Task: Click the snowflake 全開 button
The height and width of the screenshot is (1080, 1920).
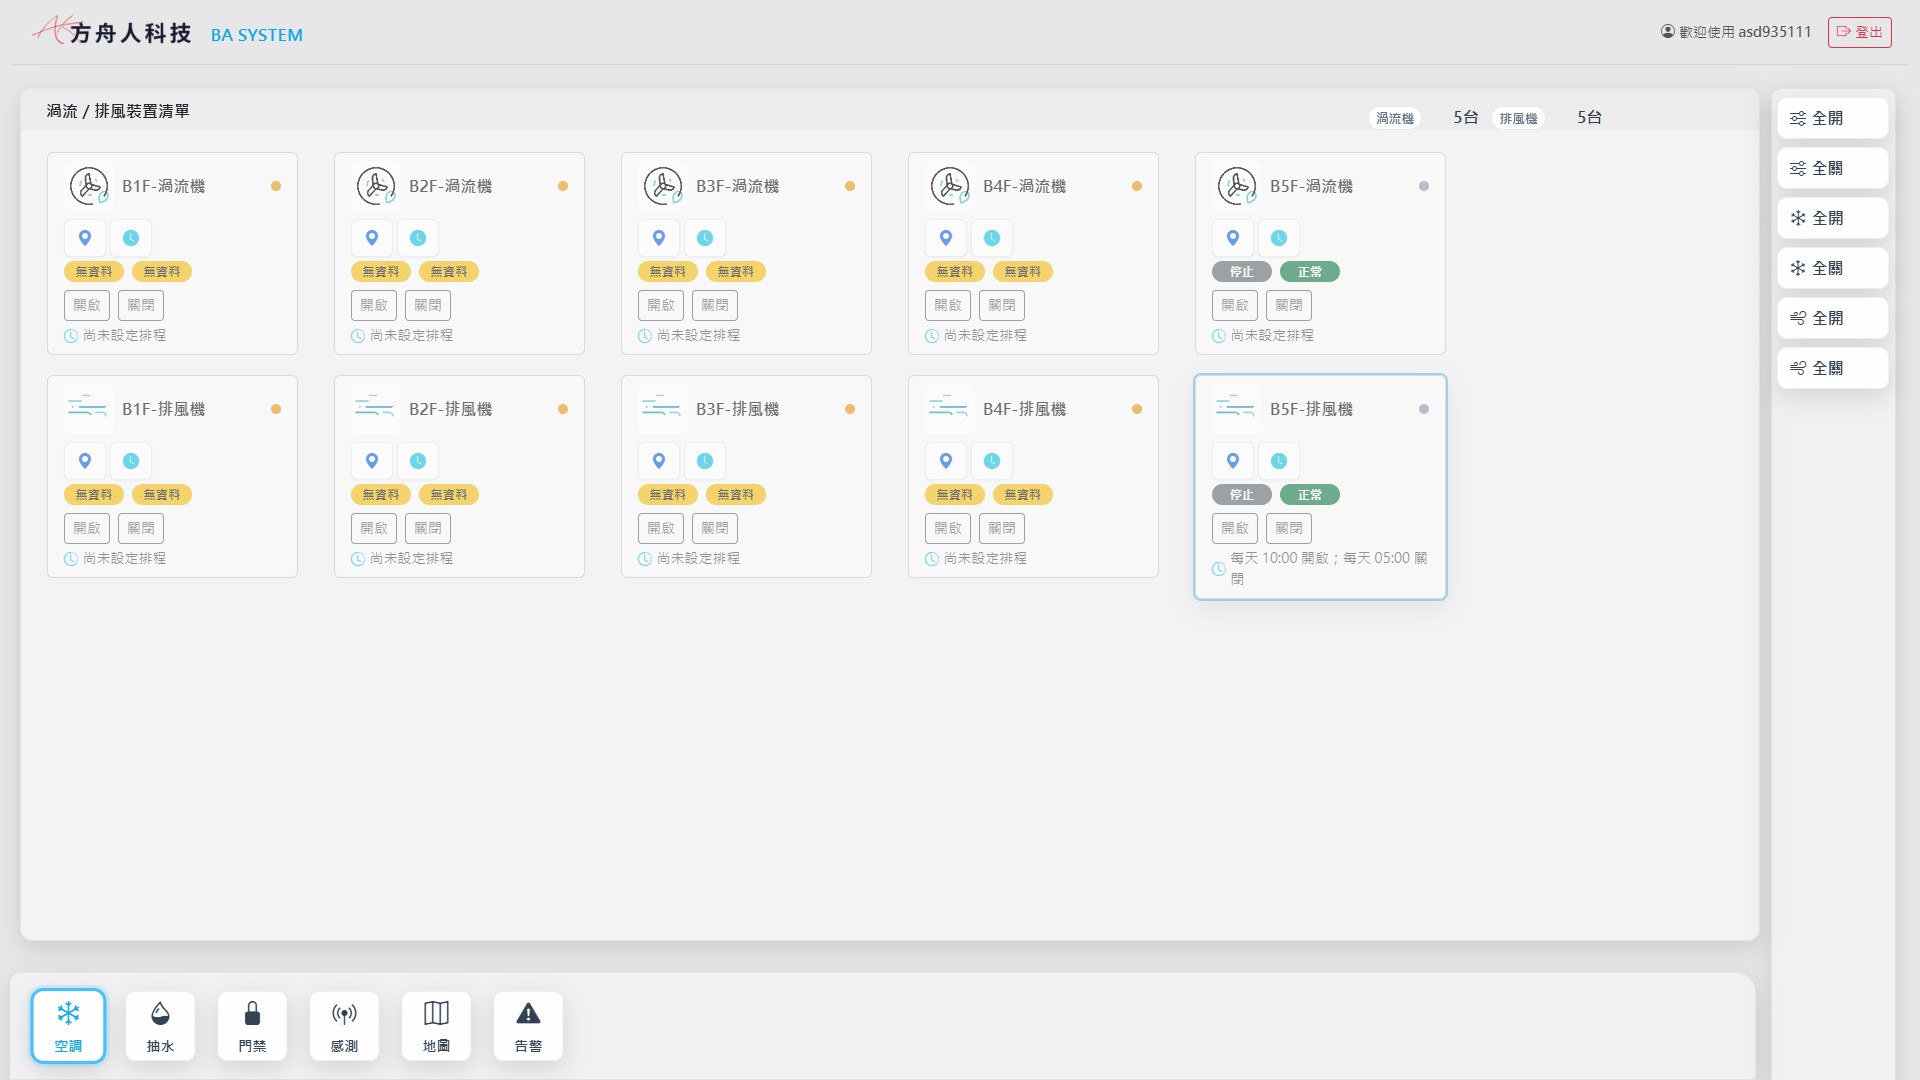Action: click(1832, 218)
